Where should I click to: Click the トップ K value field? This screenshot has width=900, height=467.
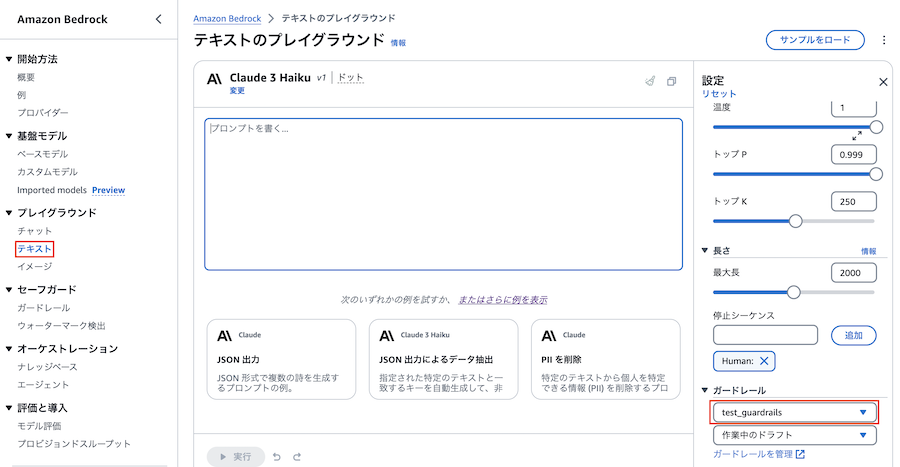point(854,201)
